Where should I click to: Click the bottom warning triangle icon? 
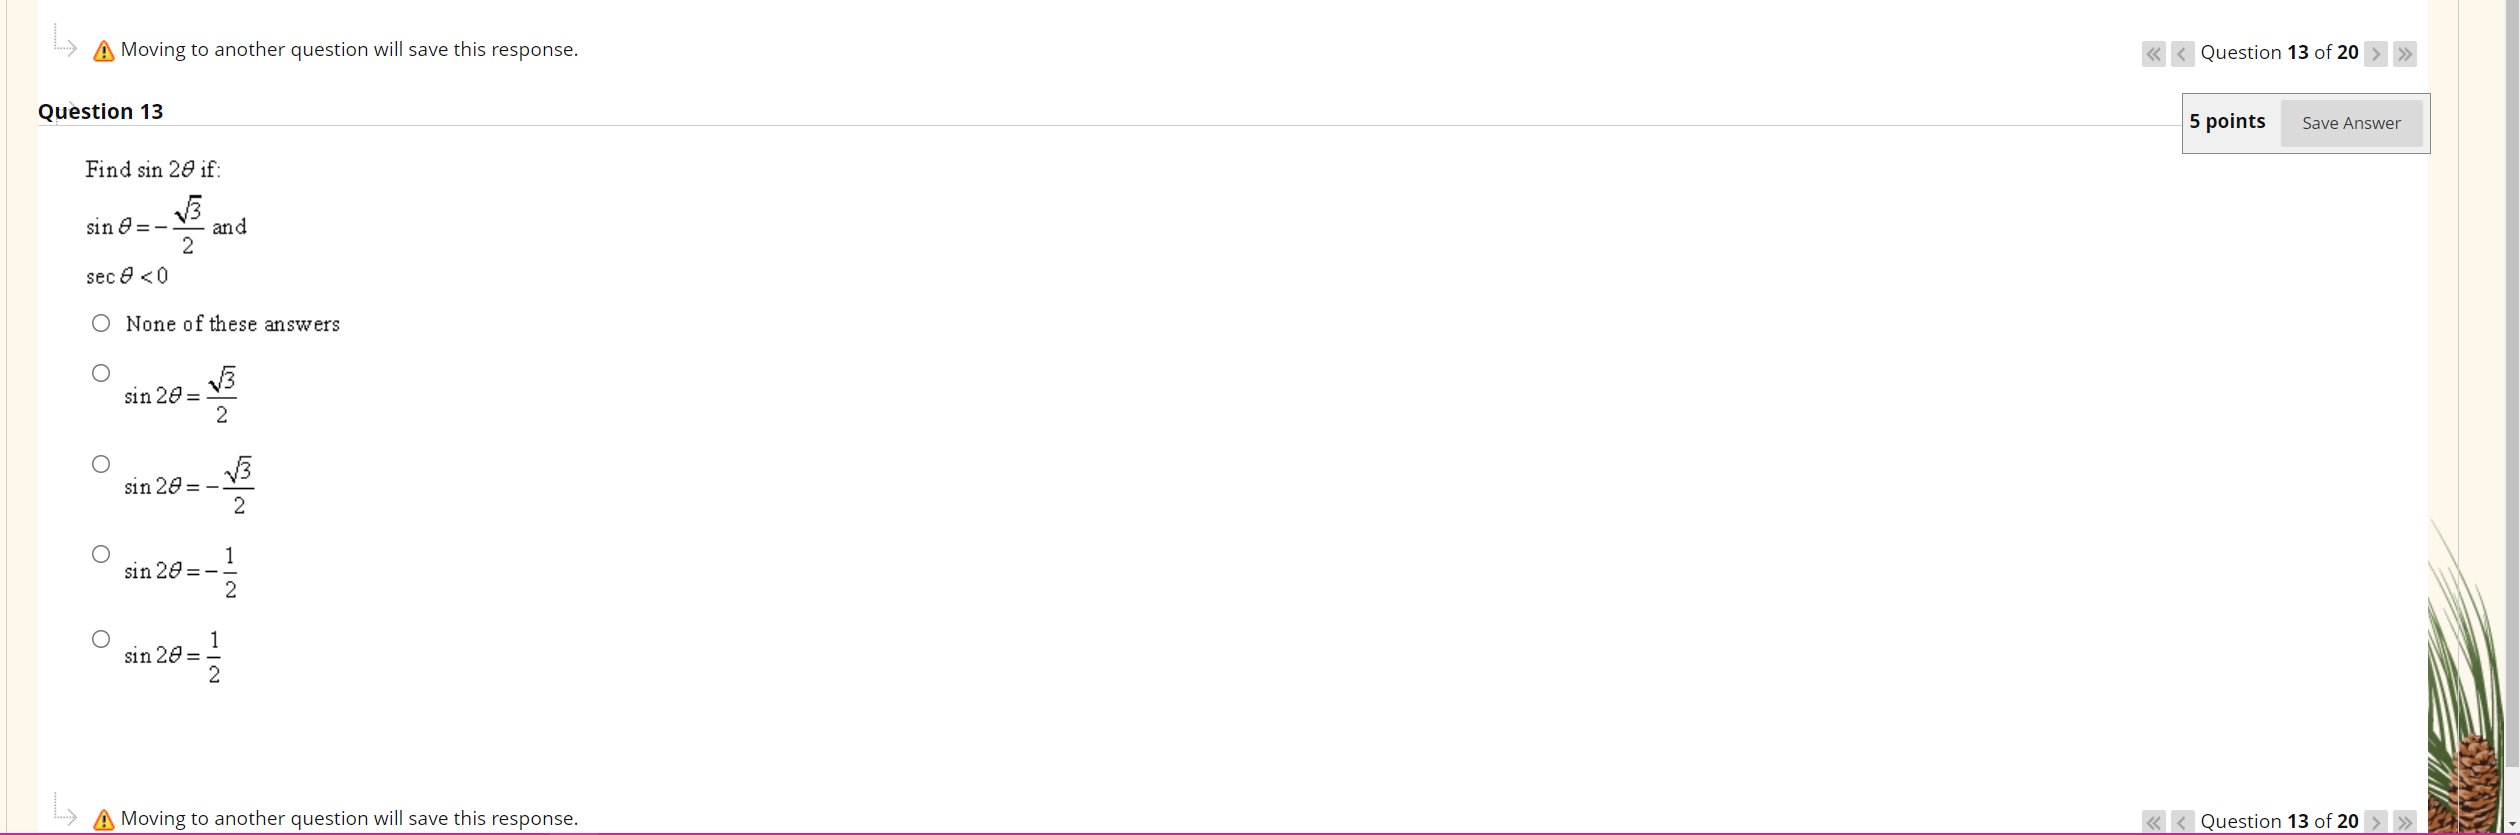tap(103, 820)
